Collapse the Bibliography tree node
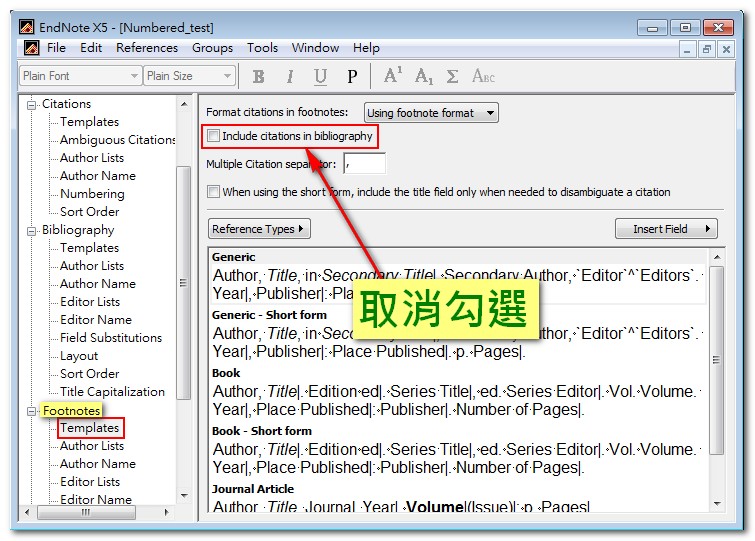This screenshot has width=755, height=541. [x=31, y=231]
